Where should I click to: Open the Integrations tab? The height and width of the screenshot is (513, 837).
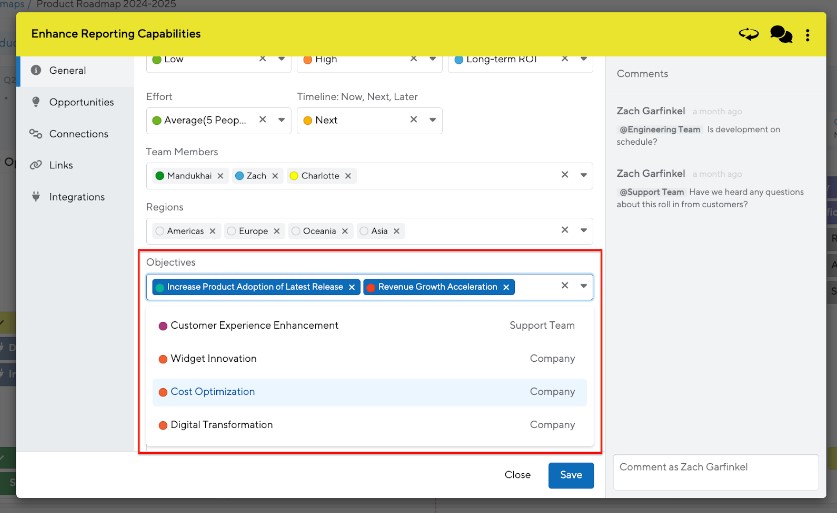(x=77, y=197)
